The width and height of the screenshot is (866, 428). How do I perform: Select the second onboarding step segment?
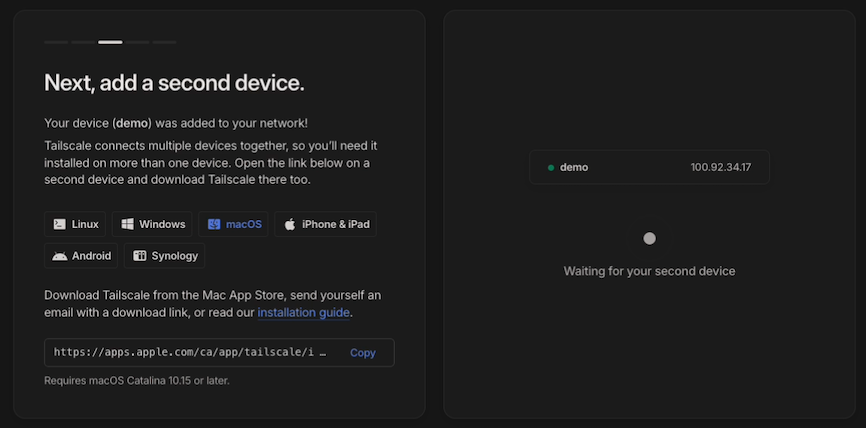83,42
